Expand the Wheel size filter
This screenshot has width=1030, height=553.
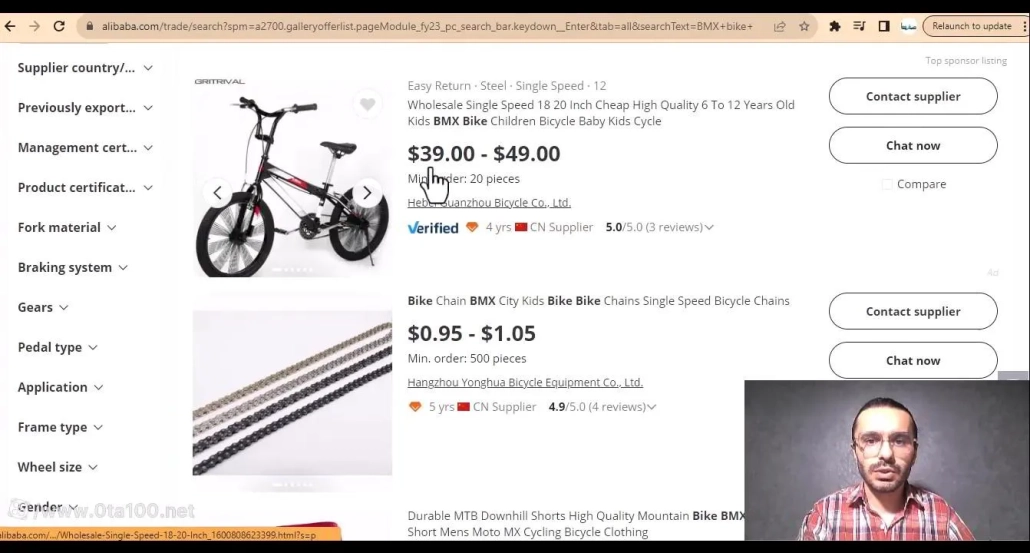click(x=57, y=467)
